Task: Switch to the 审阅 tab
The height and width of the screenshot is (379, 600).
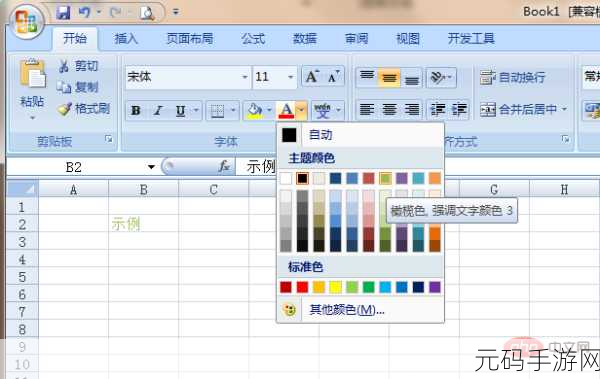Action: click(356, 38)
